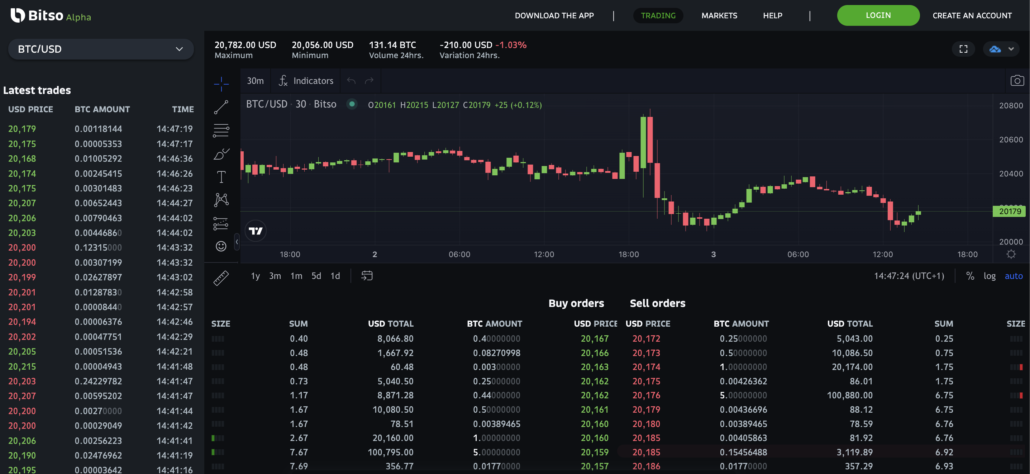
Task: Click Download the App link
Action: [554, 15]
